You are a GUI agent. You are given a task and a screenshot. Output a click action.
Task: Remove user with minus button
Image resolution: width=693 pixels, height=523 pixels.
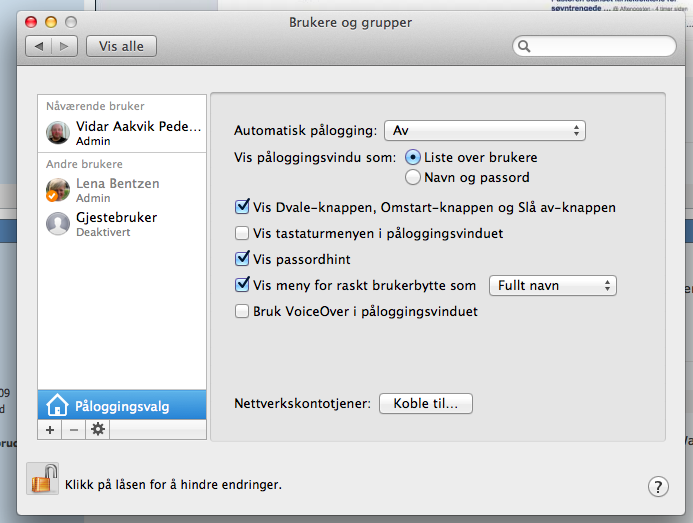tap(74, 430)
